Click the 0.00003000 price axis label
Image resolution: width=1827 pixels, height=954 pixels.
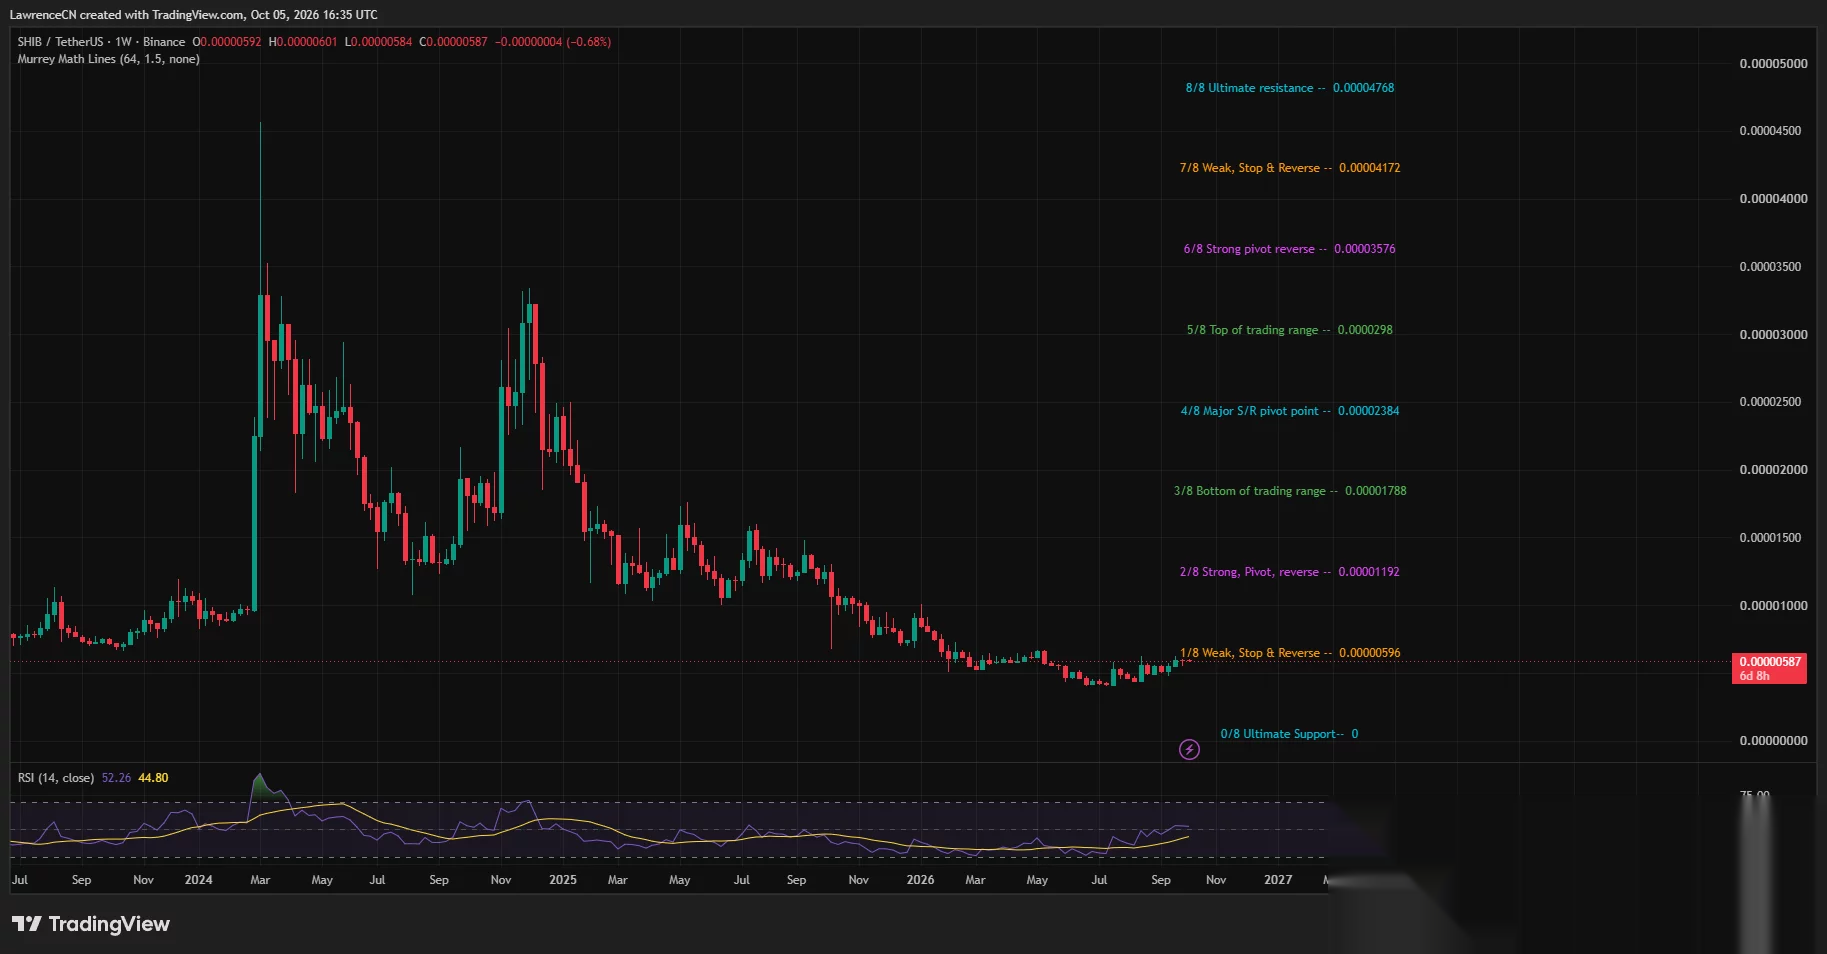pyautogui.click(x=1773, y=335)
